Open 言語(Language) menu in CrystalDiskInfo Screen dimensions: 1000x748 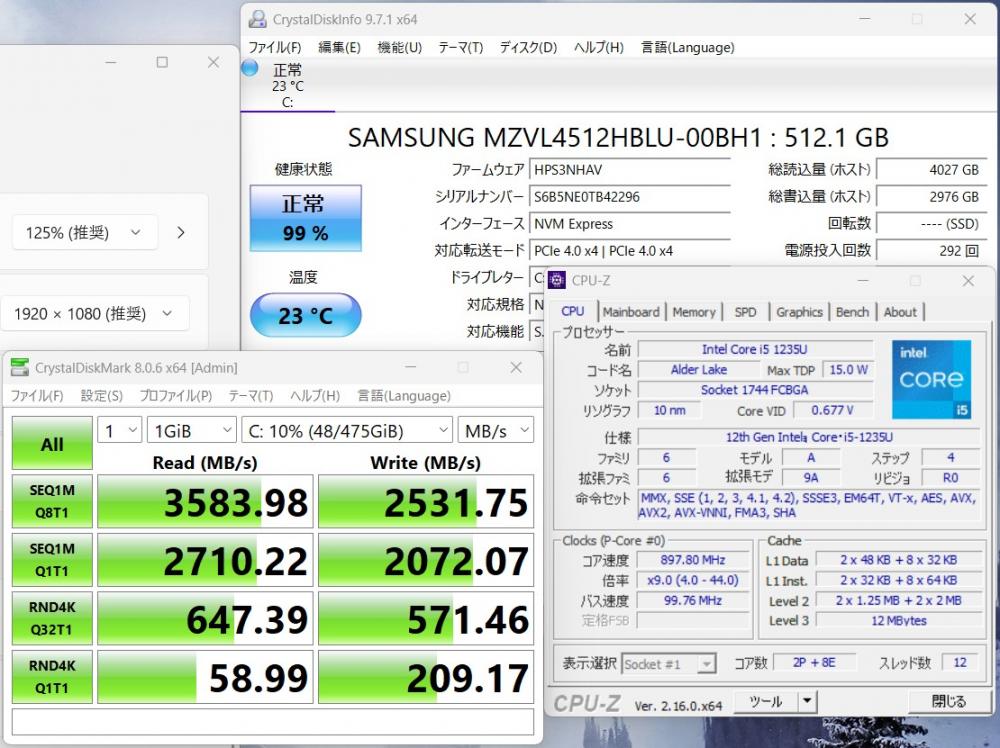(x=688, y=47)
